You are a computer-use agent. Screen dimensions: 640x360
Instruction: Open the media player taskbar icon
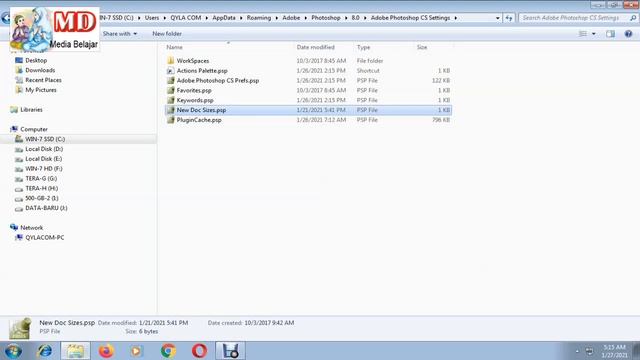[137, 351]
